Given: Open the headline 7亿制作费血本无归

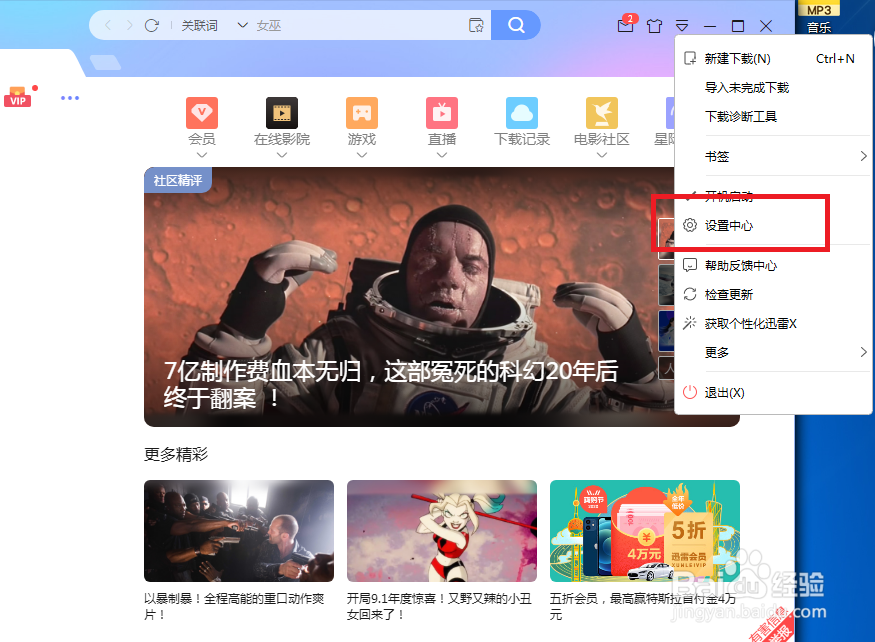Looking at the screenshot, I should click(391, 385).
